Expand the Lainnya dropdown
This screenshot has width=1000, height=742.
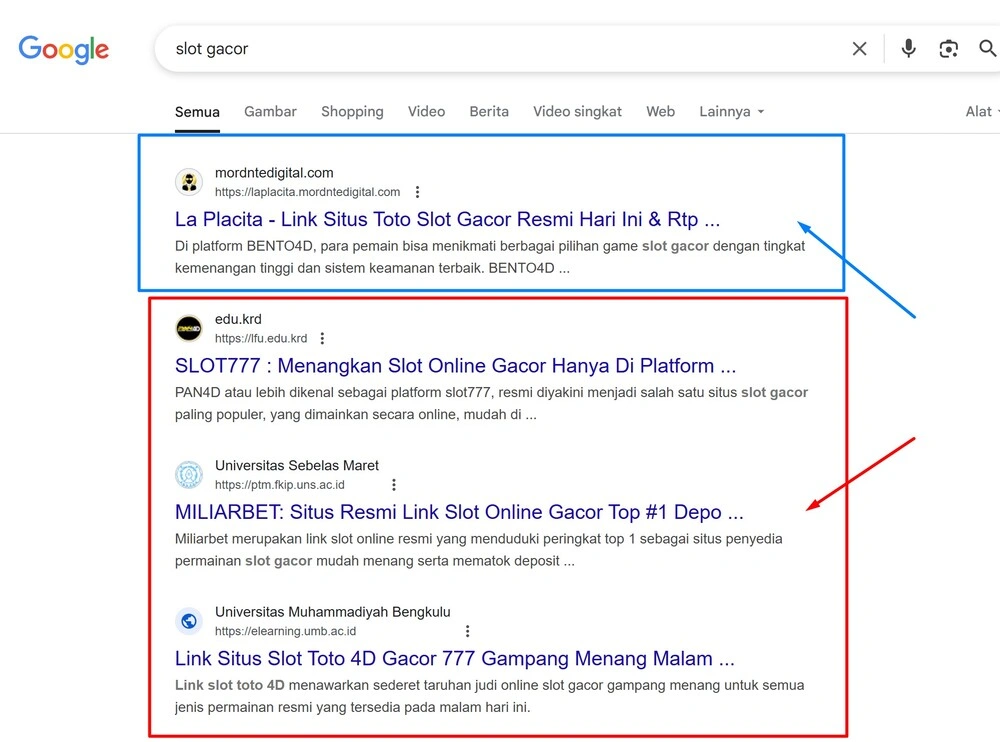click(x=731, y=112)
